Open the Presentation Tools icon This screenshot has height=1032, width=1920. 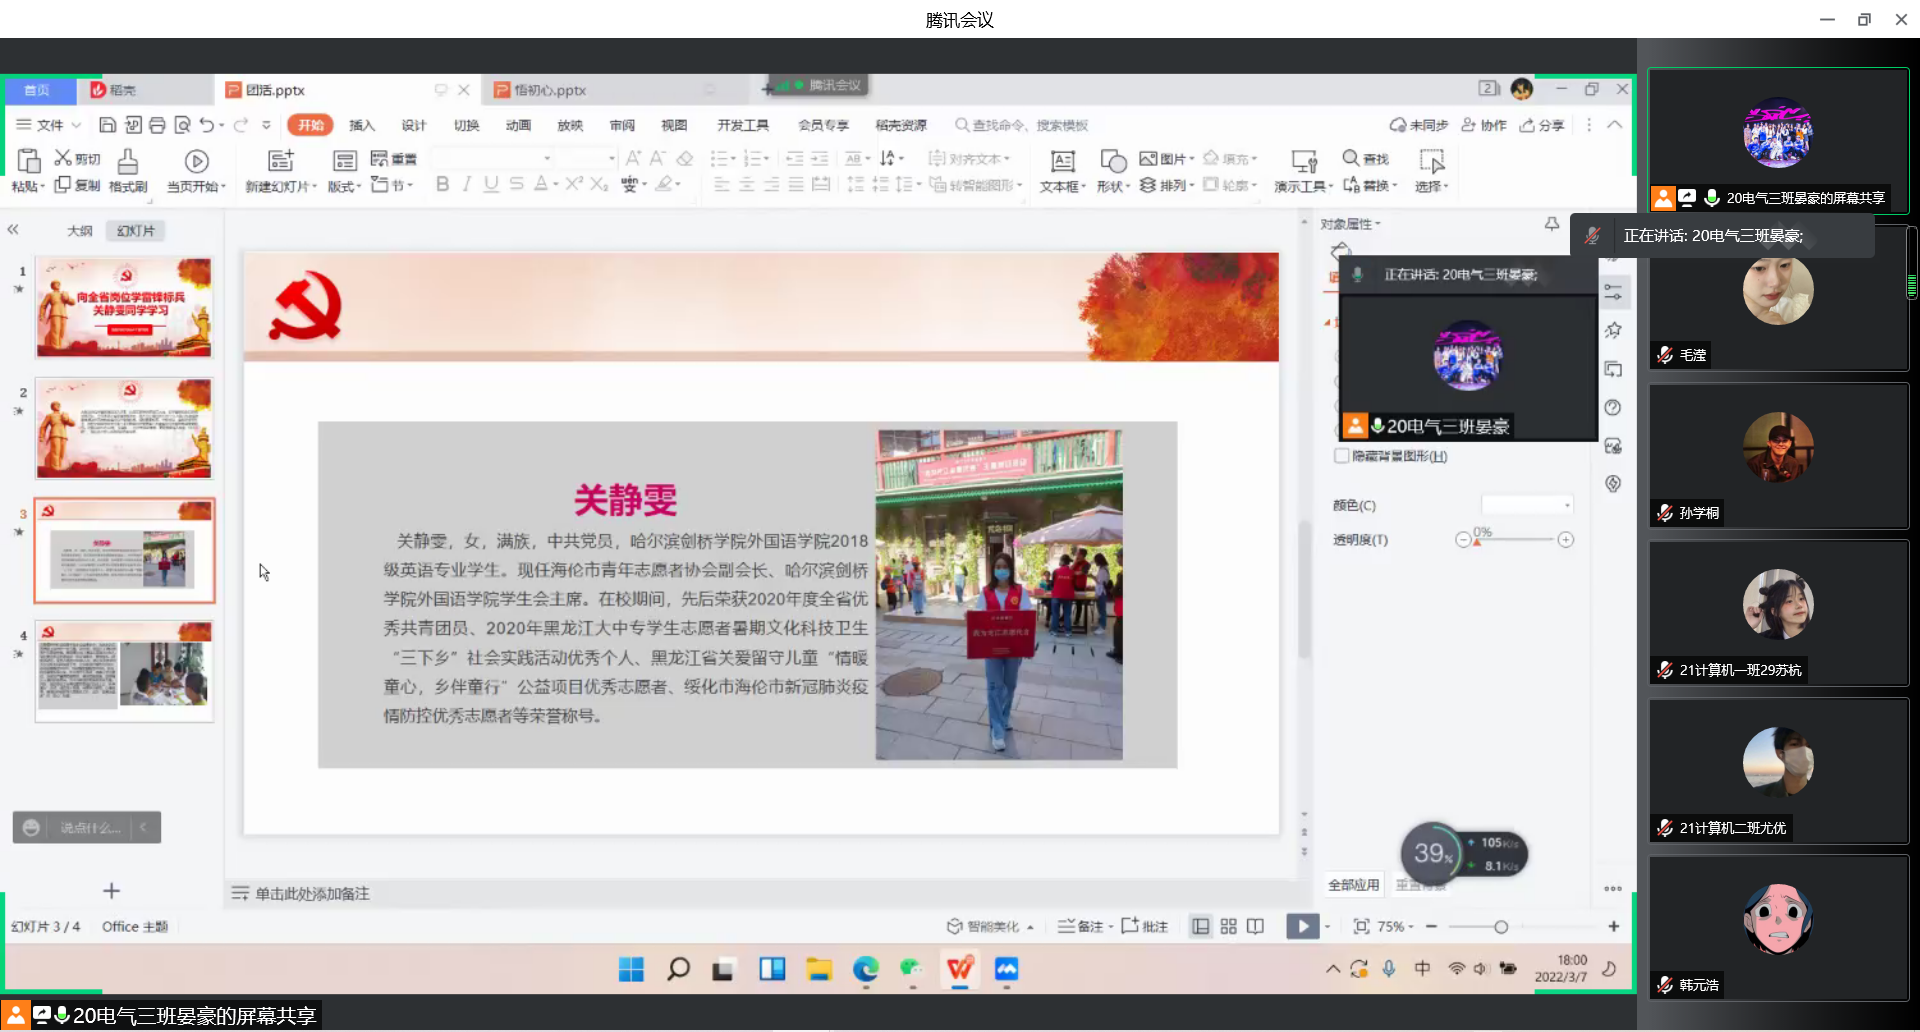point(1304,161)
